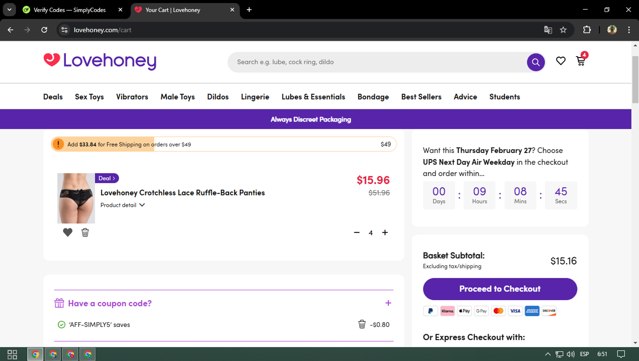Click the purple search magnifier button
The width and height of the screenshot is (639, 361).
click(x=535, y=62)
